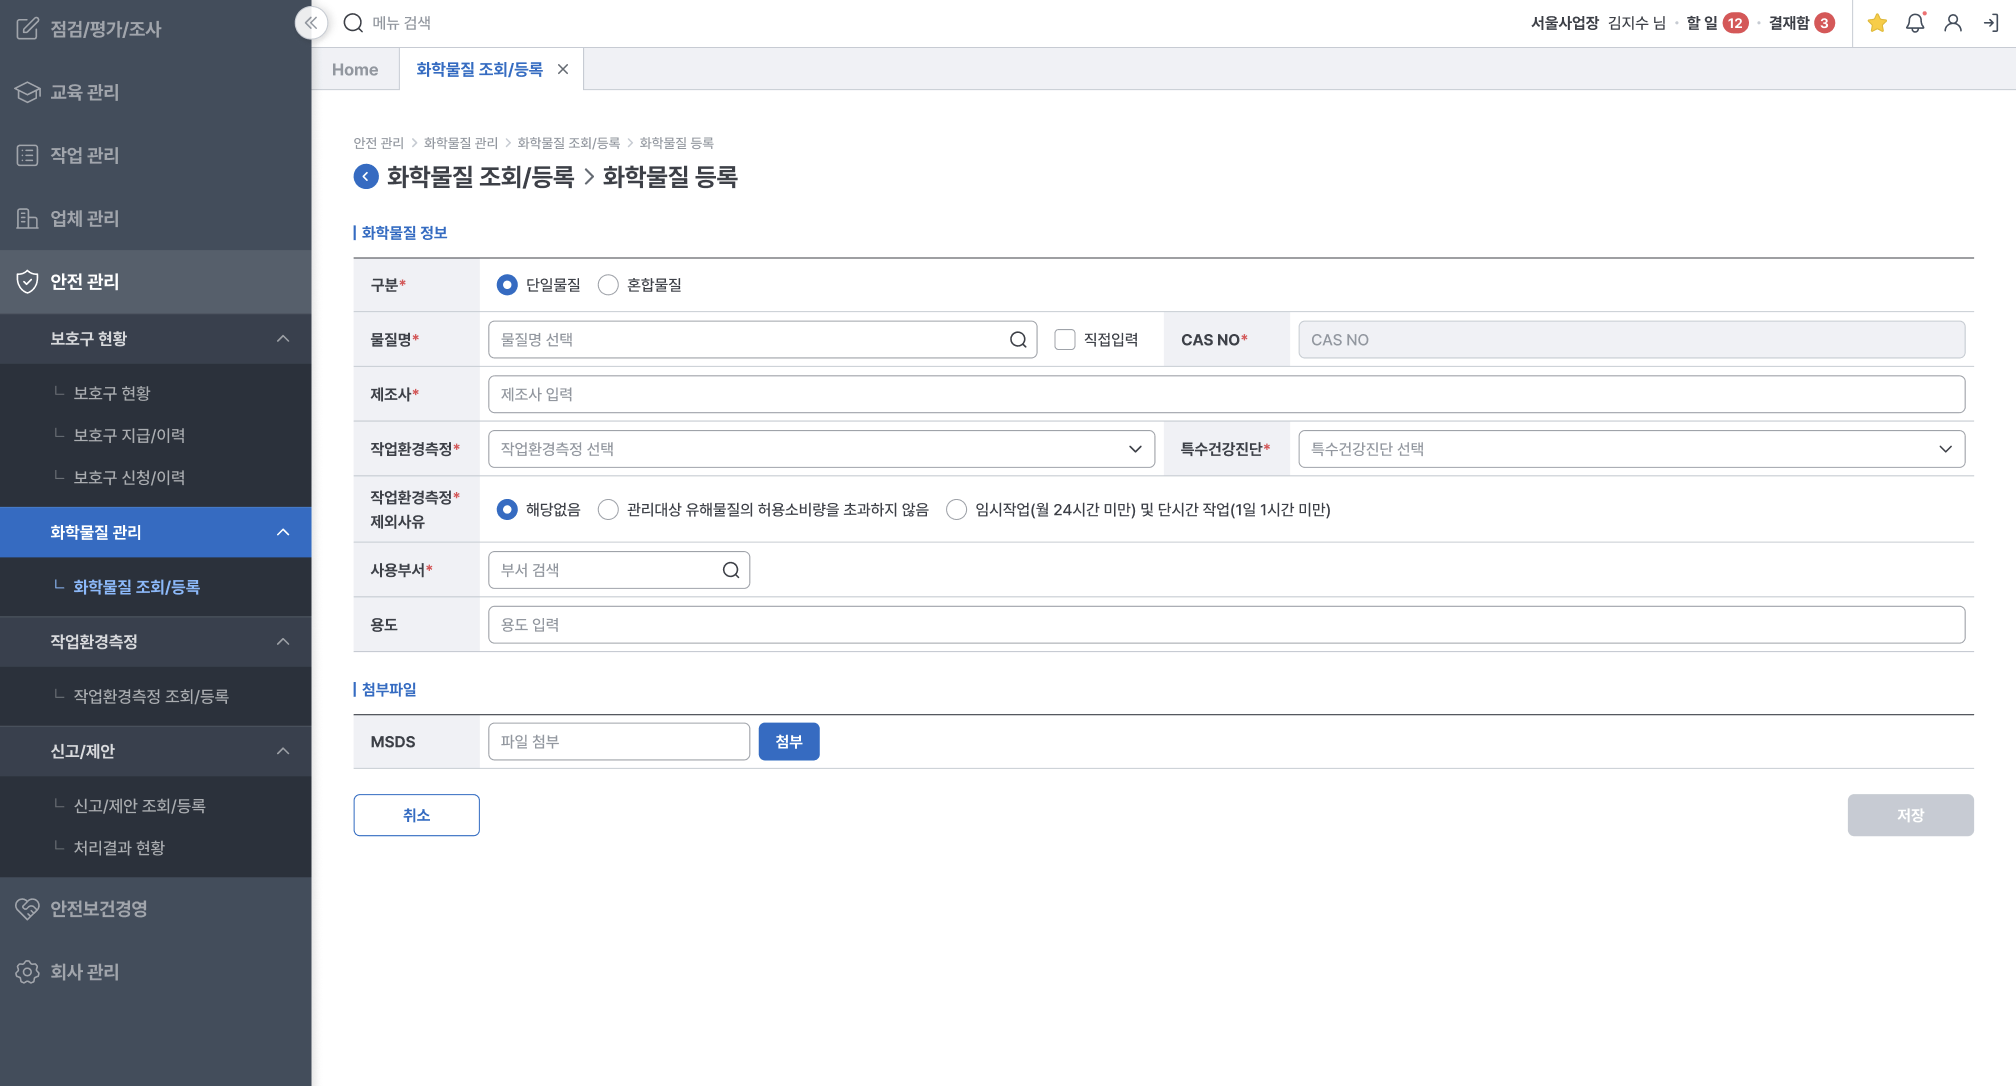Click search icon in 물질명 field
Viewport: 2016px width, 1086px height.
pyautogui.click(x=1018, y=340)
